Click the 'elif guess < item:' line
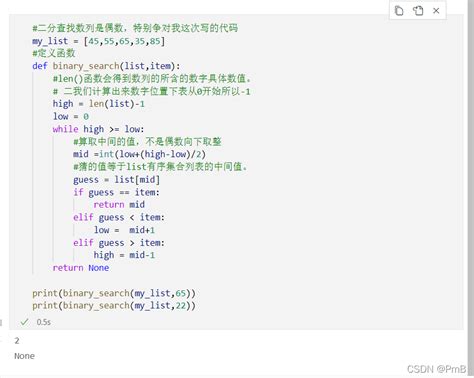This screenshot has height=378, width=474. [119, 217]
